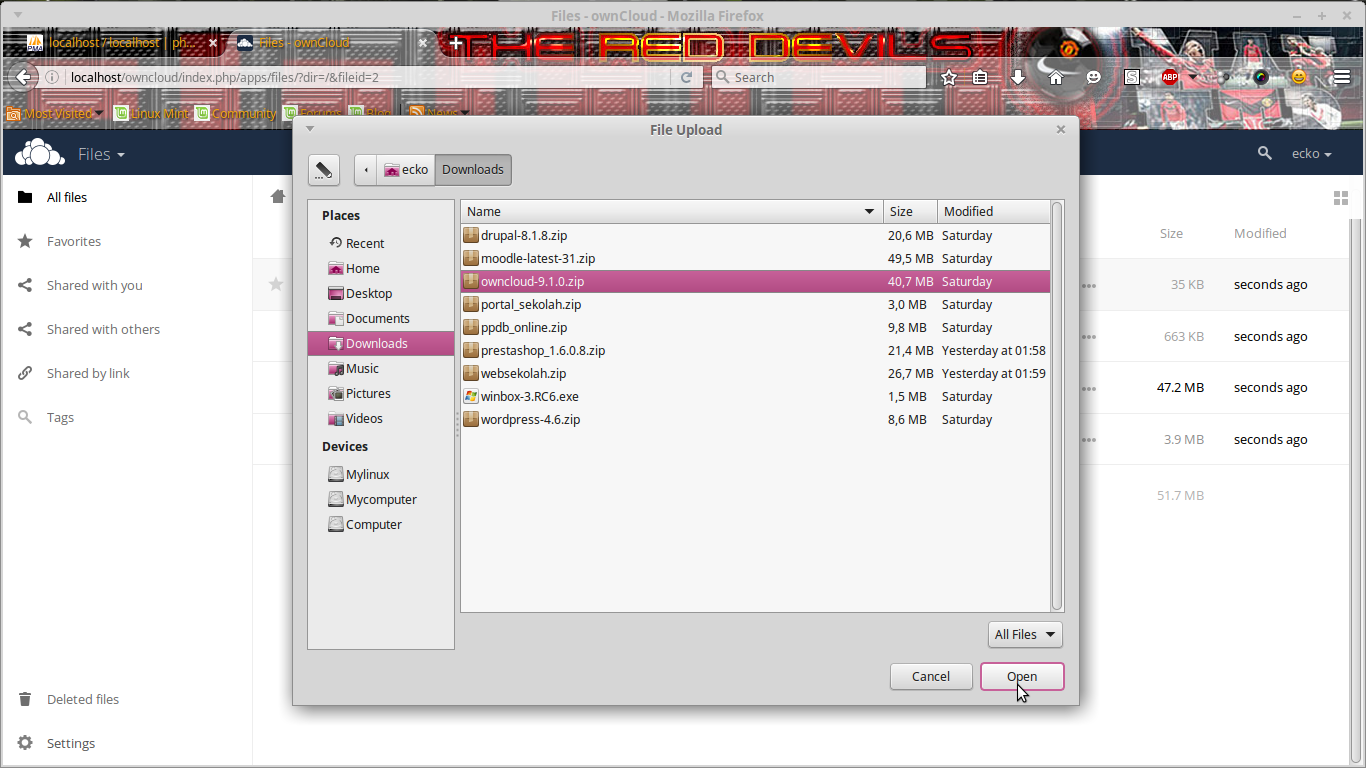Click the Adblock Plus ABP icon

point(1169,77)
